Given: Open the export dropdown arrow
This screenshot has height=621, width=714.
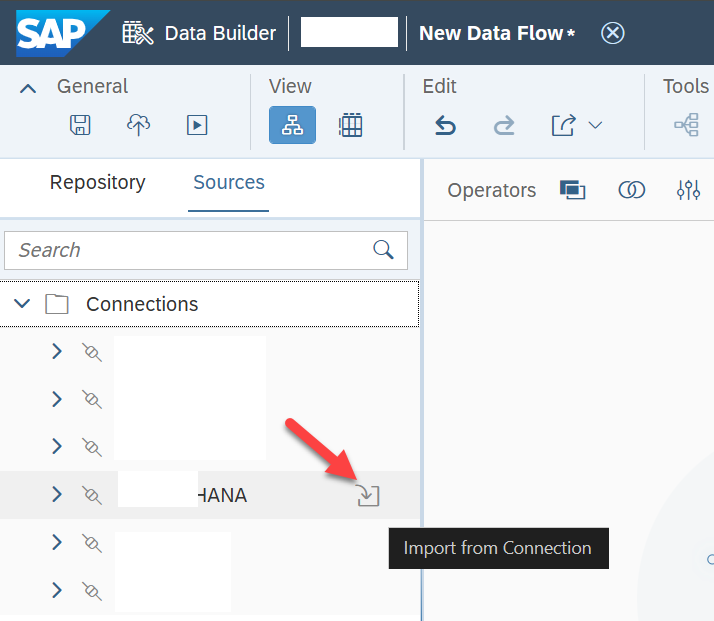Looking at the screenshot, I should point(595,125).
